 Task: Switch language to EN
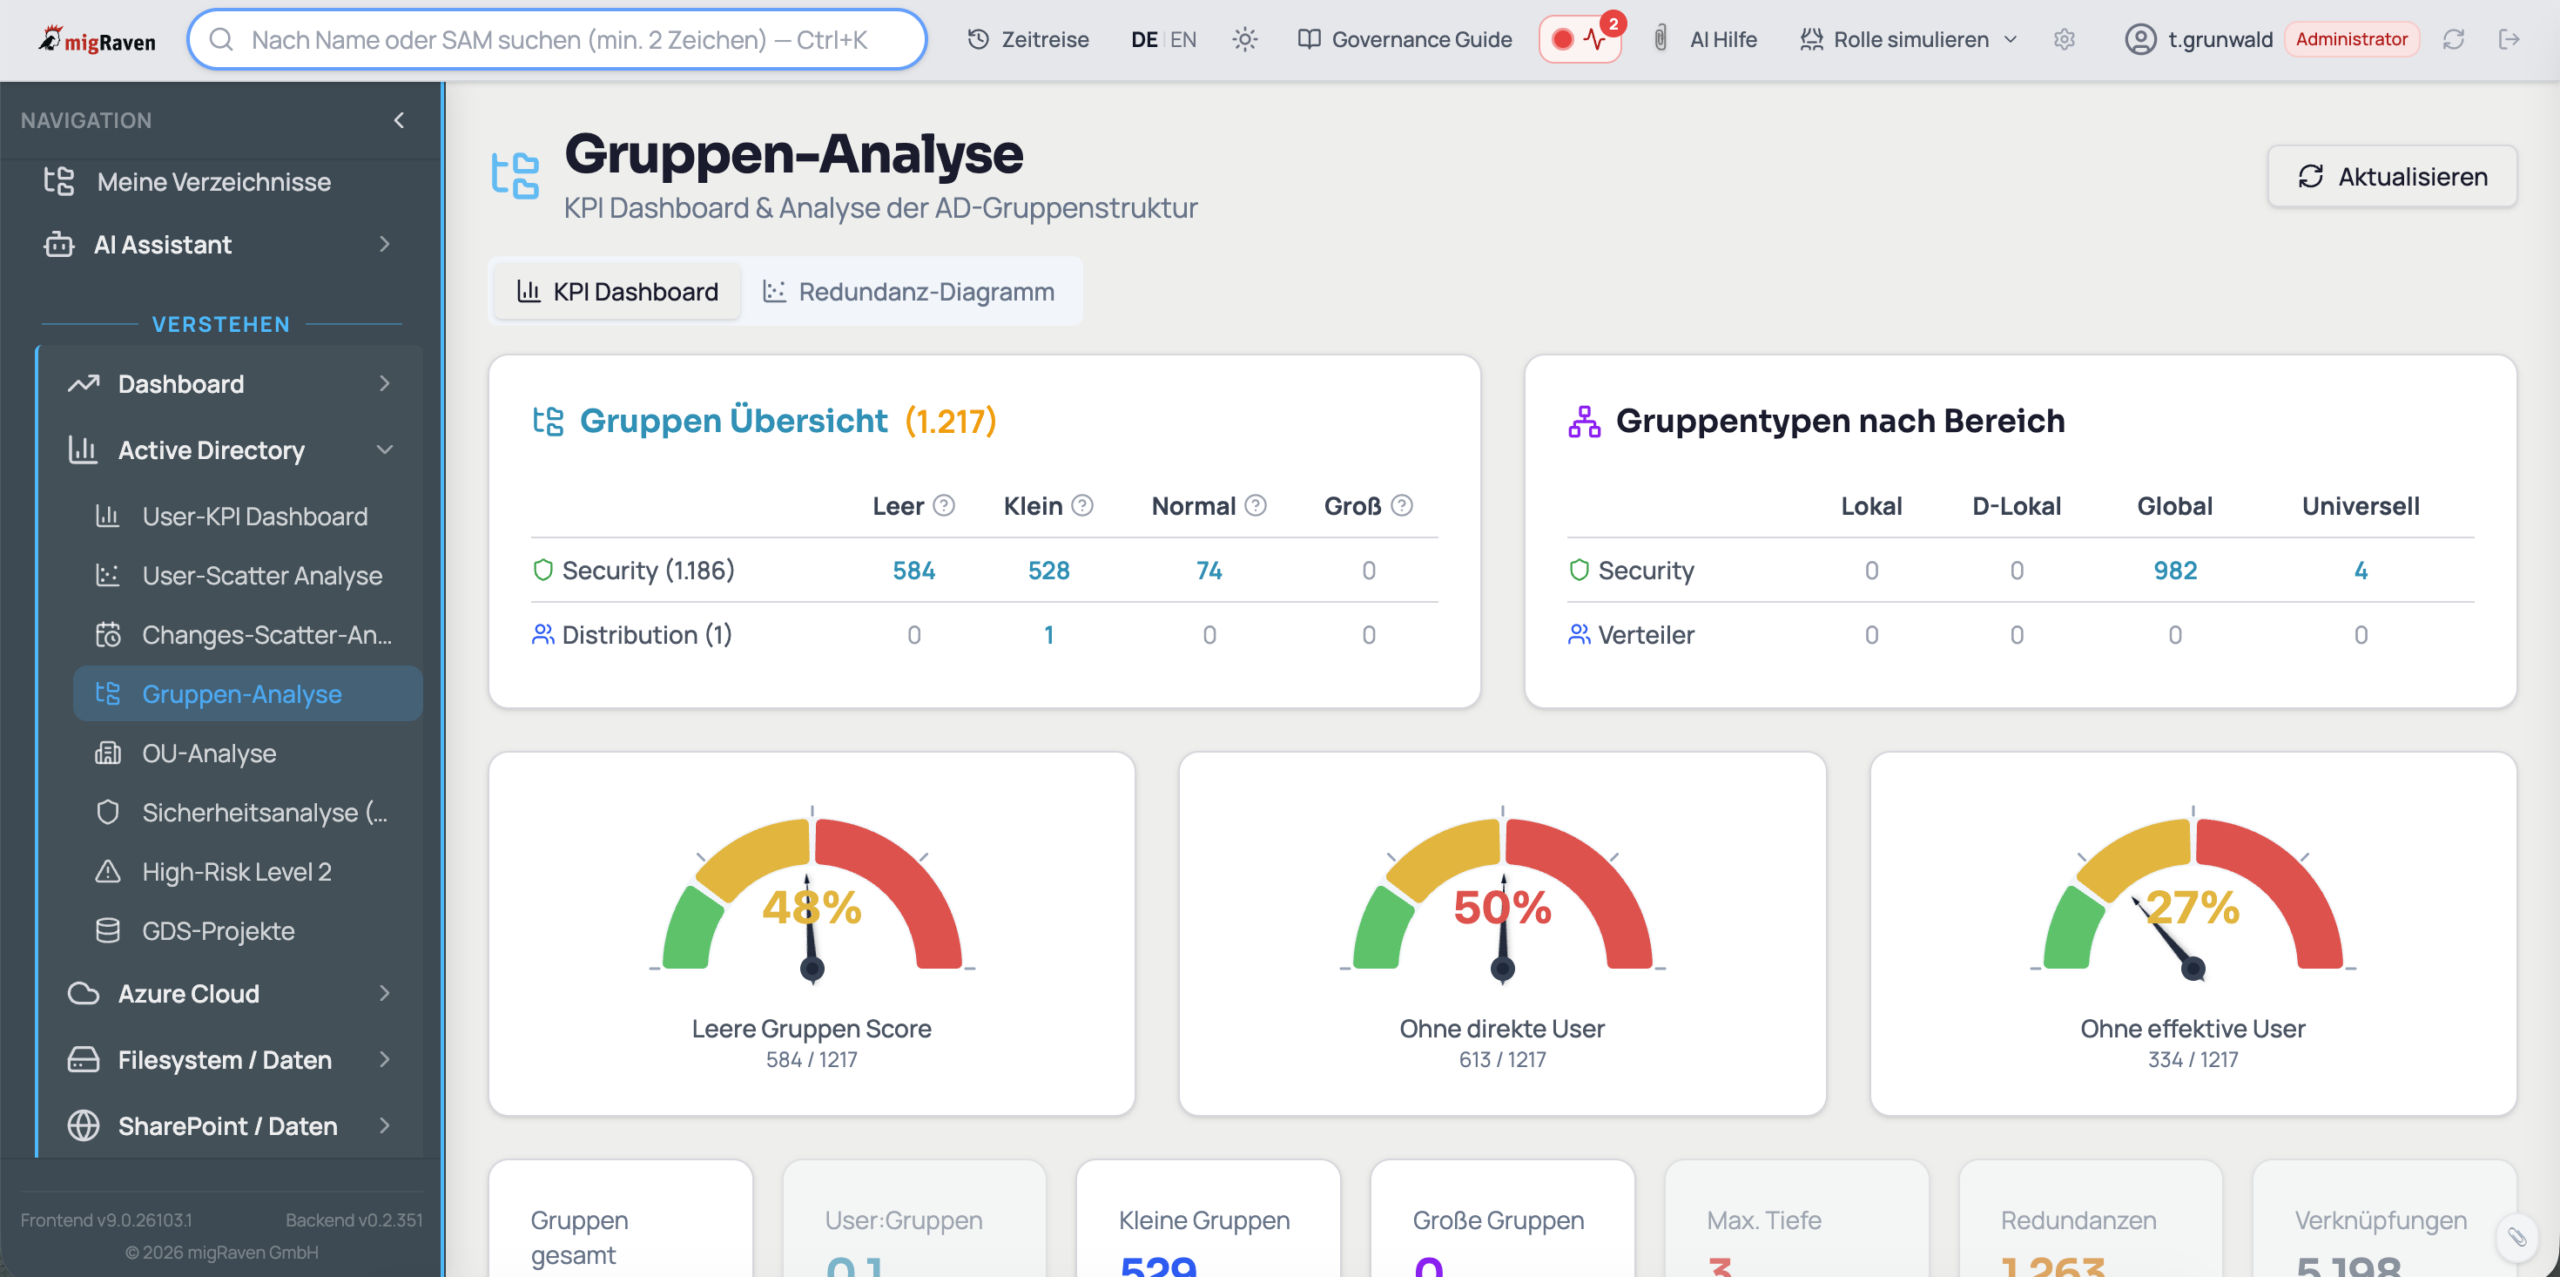point(1183,39)
